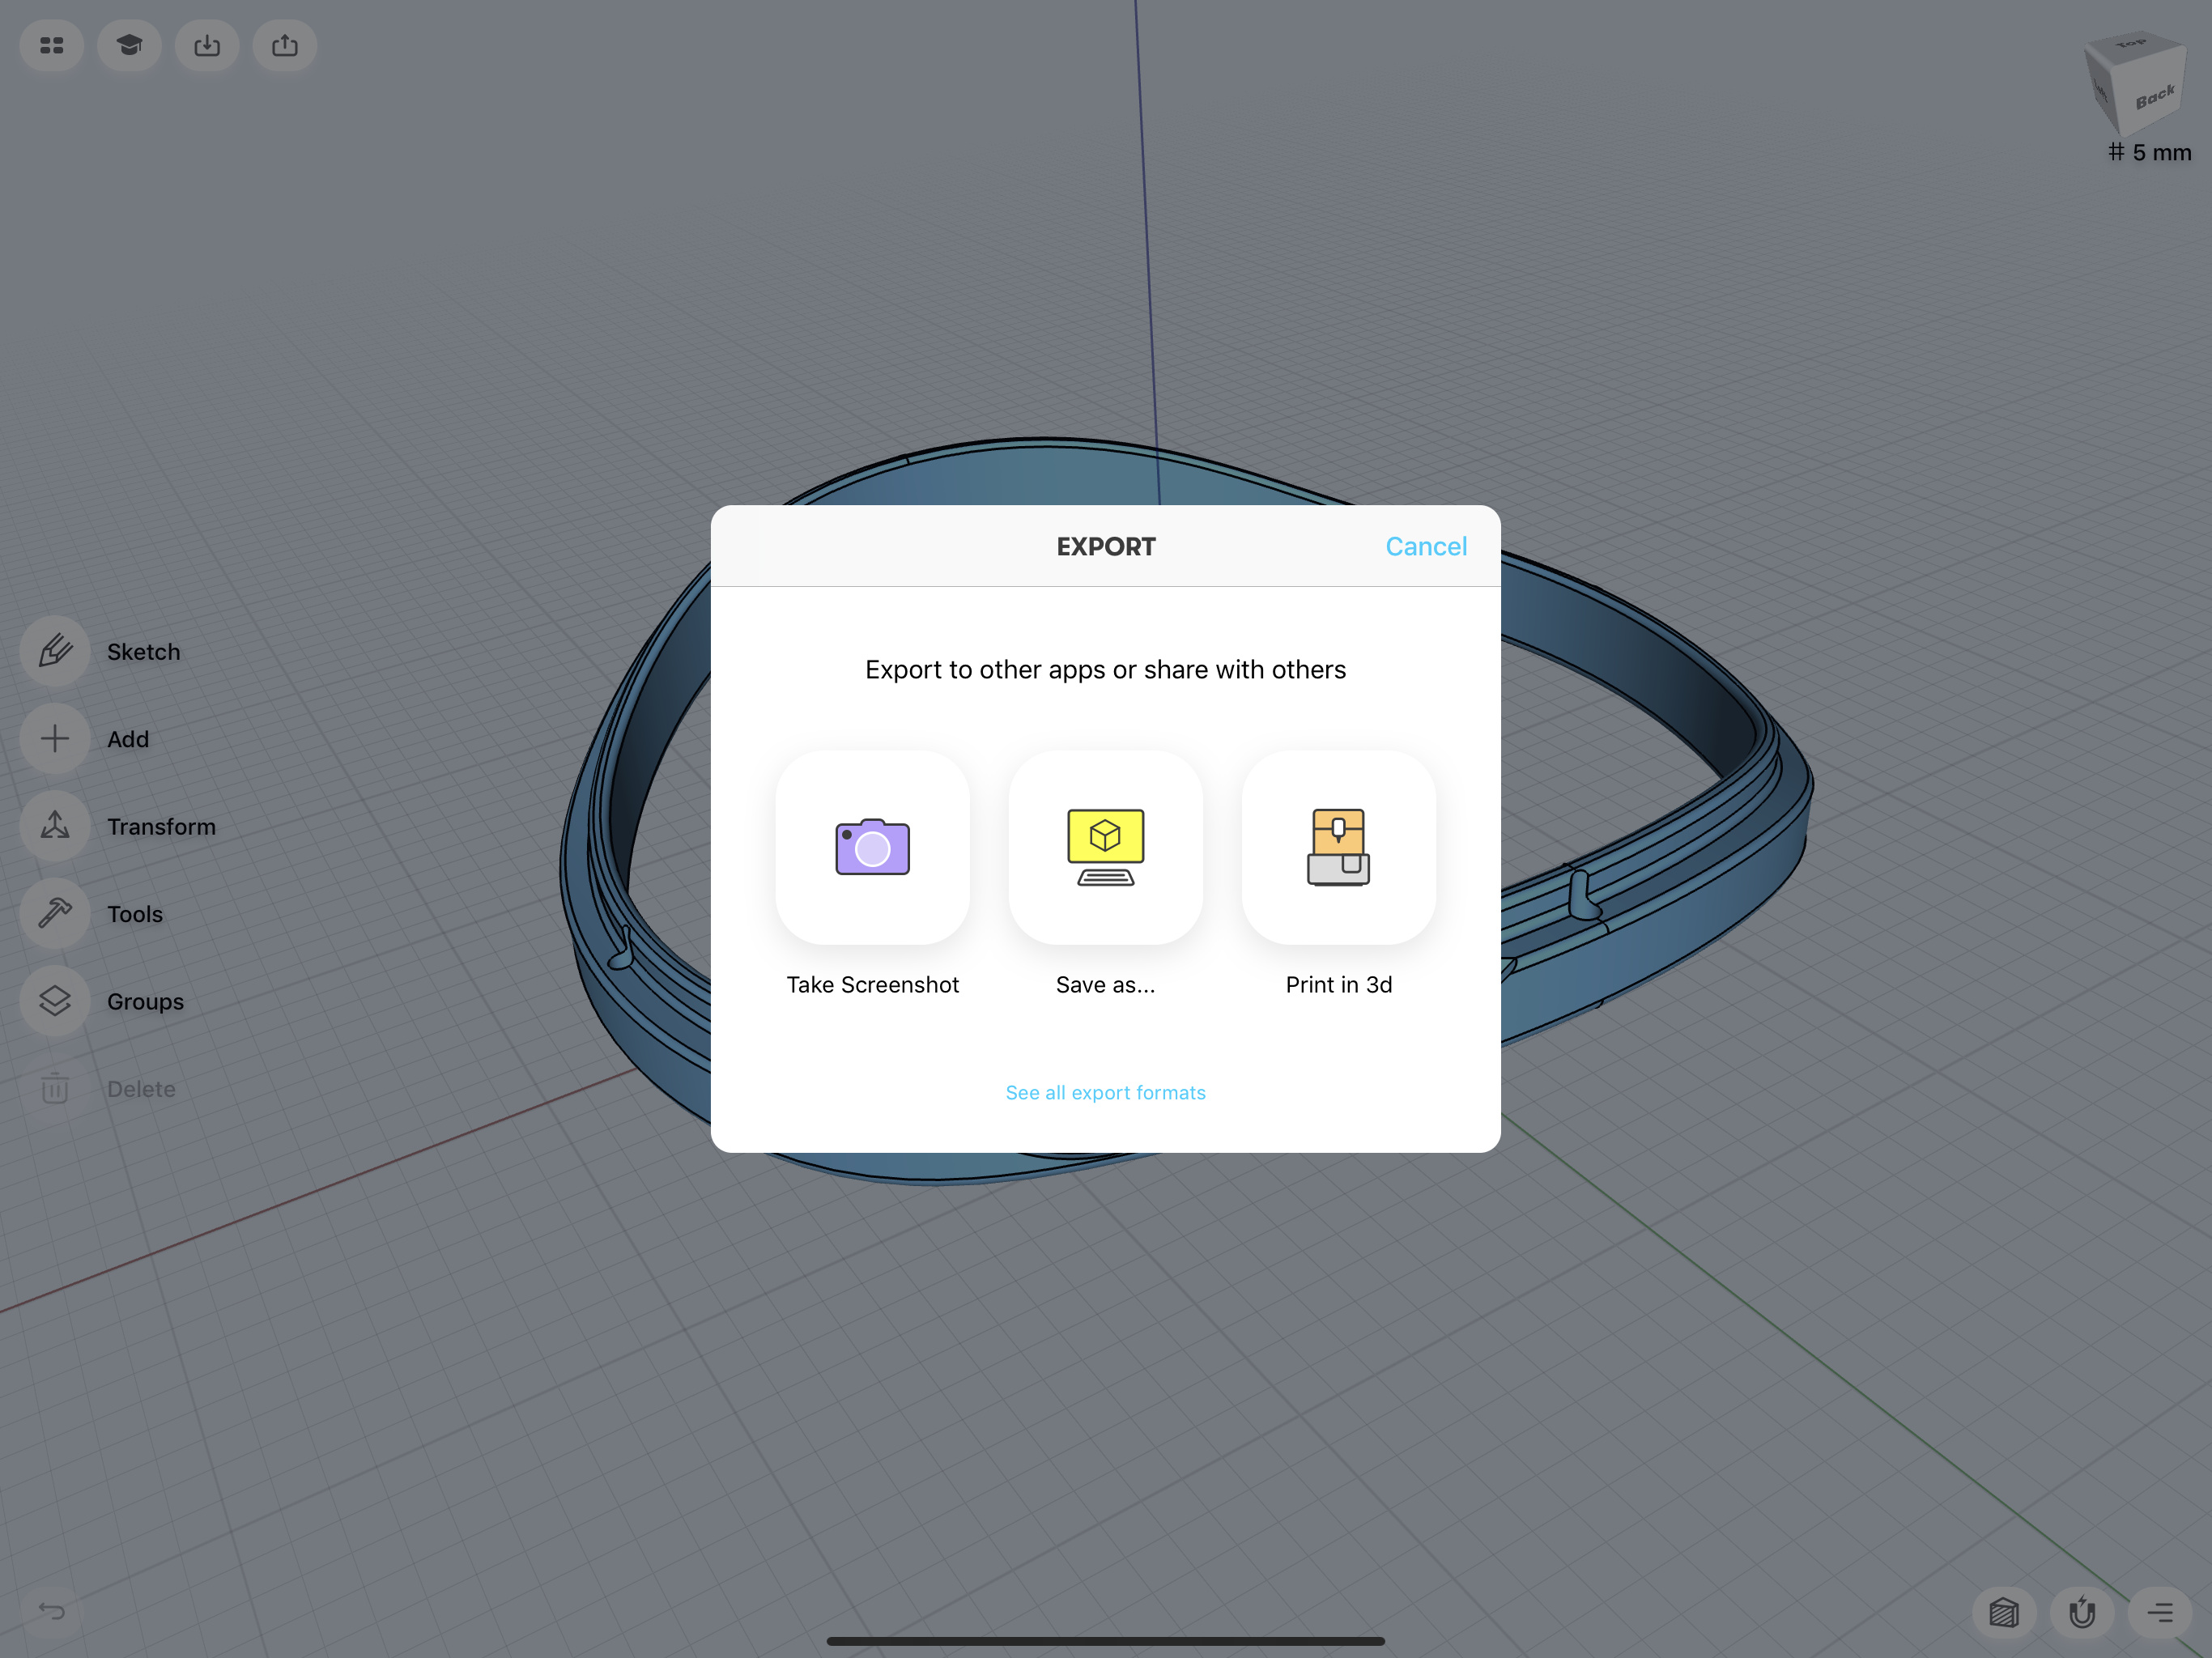Select Print in 3d option
Viewport: 2212px width, 1658px height.
(1338, 848)
